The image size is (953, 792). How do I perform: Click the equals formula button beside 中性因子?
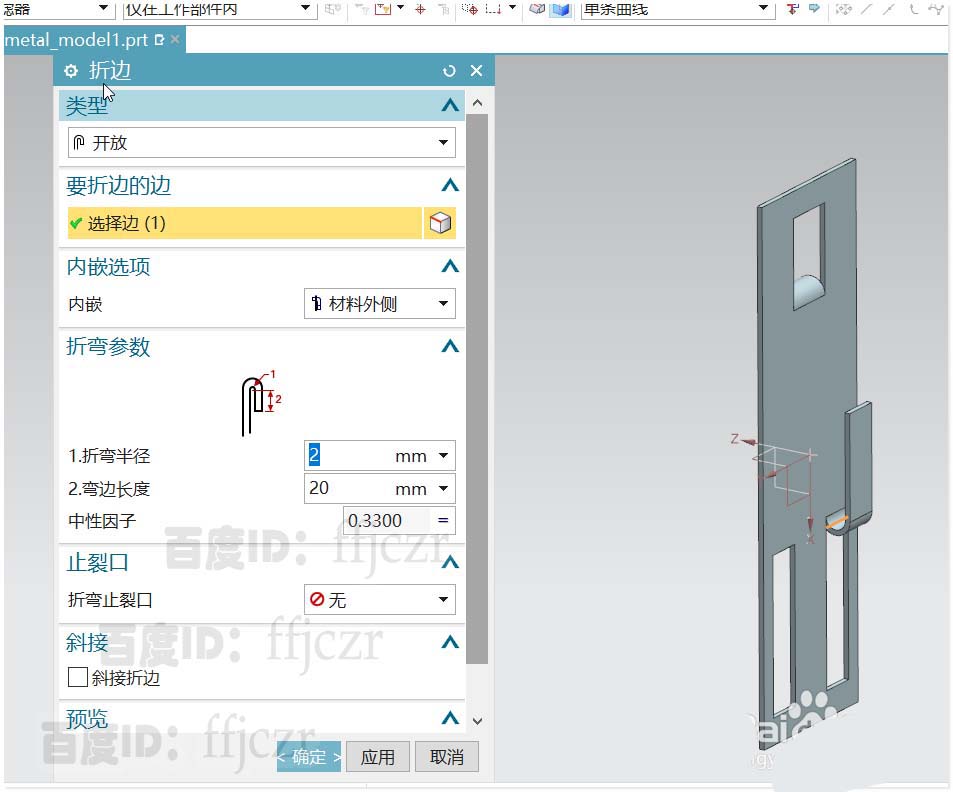click(443, 521)
